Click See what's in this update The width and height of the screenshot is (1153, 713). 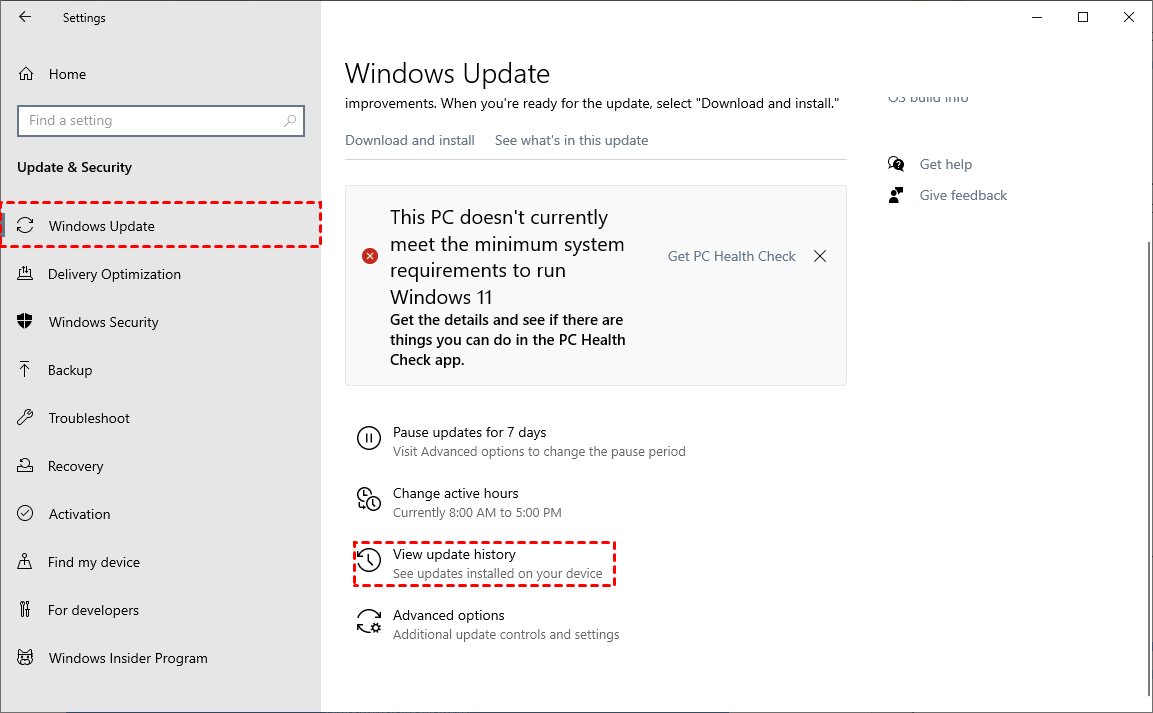(571, 140)
